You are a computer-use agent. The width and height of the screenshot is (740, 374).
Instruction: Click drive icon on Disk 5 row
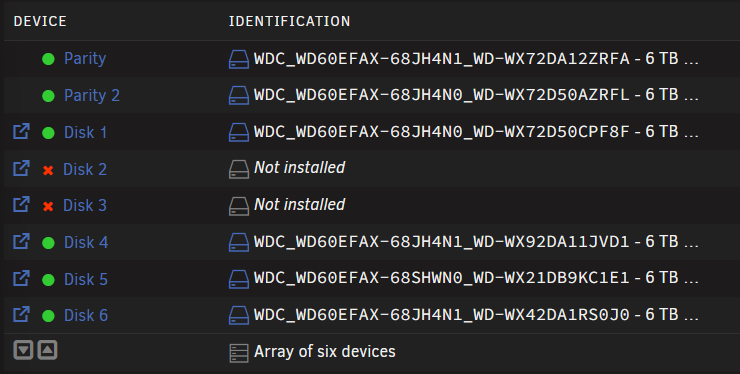coord(239,279)
